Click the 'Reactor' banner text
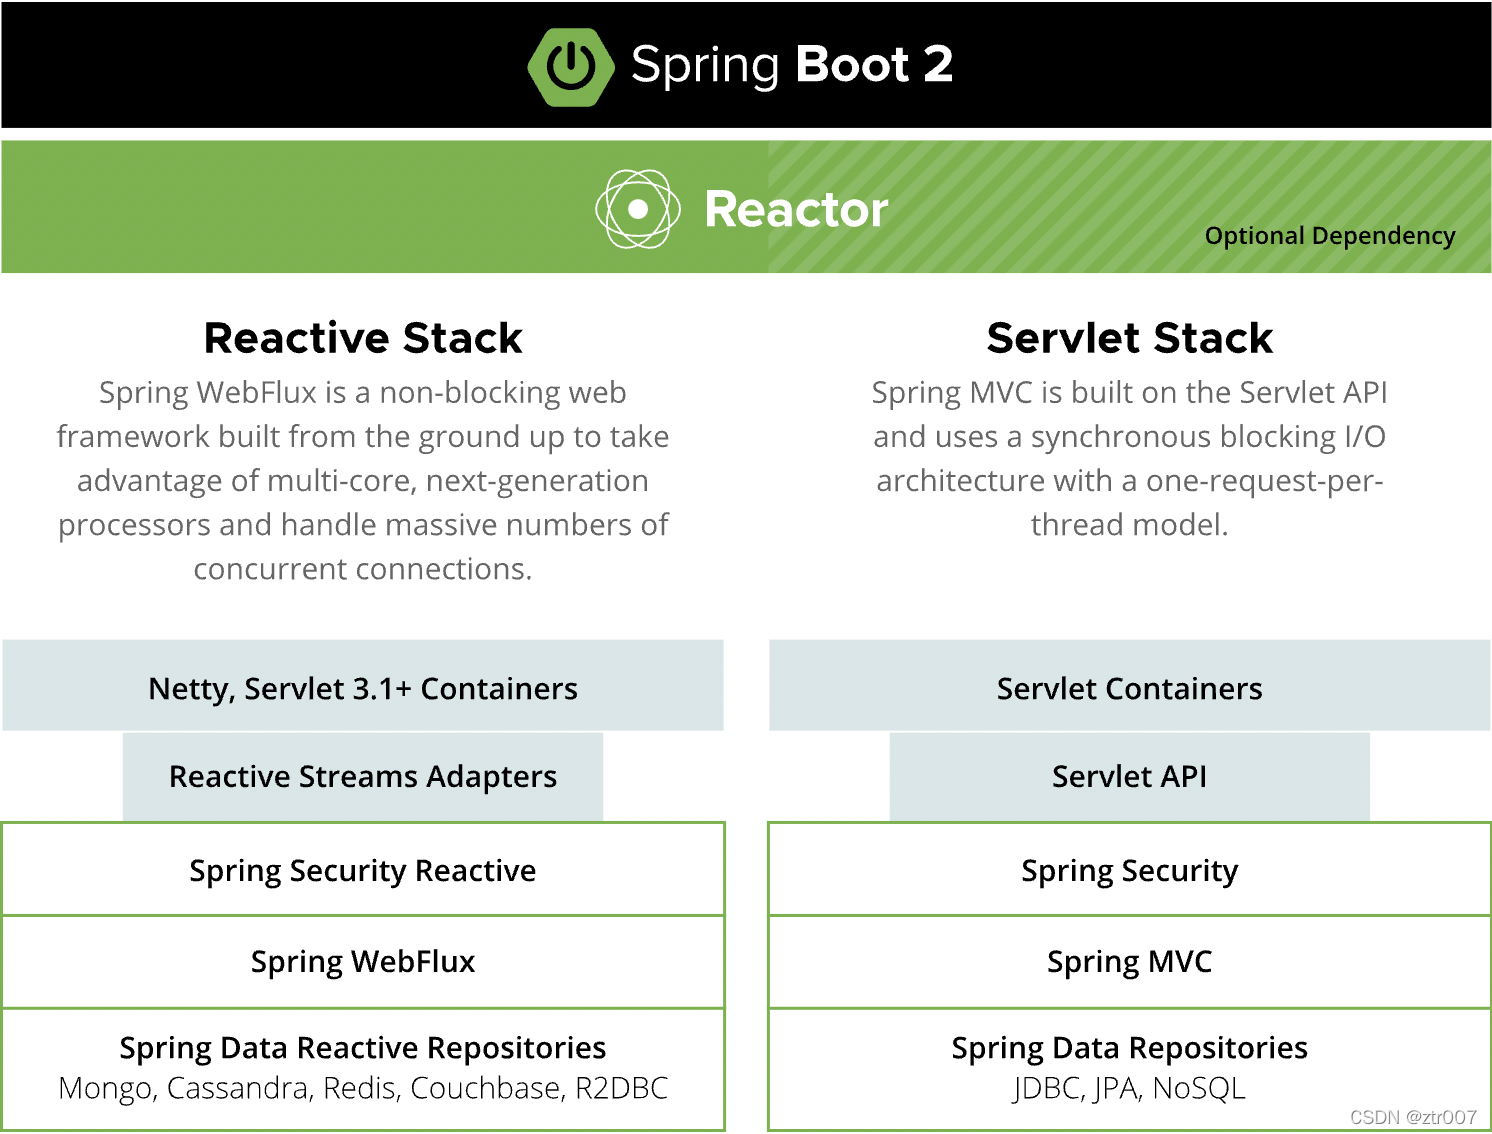 (x=796, y=209)
